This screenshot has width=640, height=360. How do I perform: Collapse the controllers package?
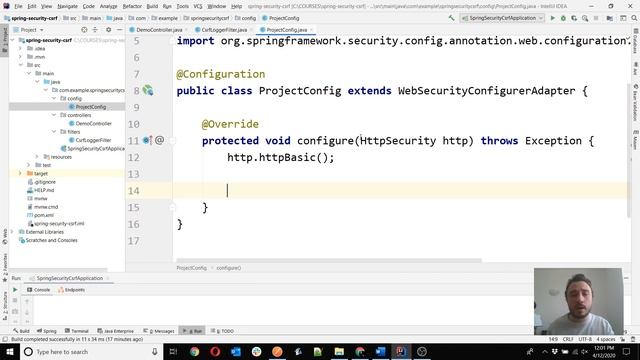(54, 115)
